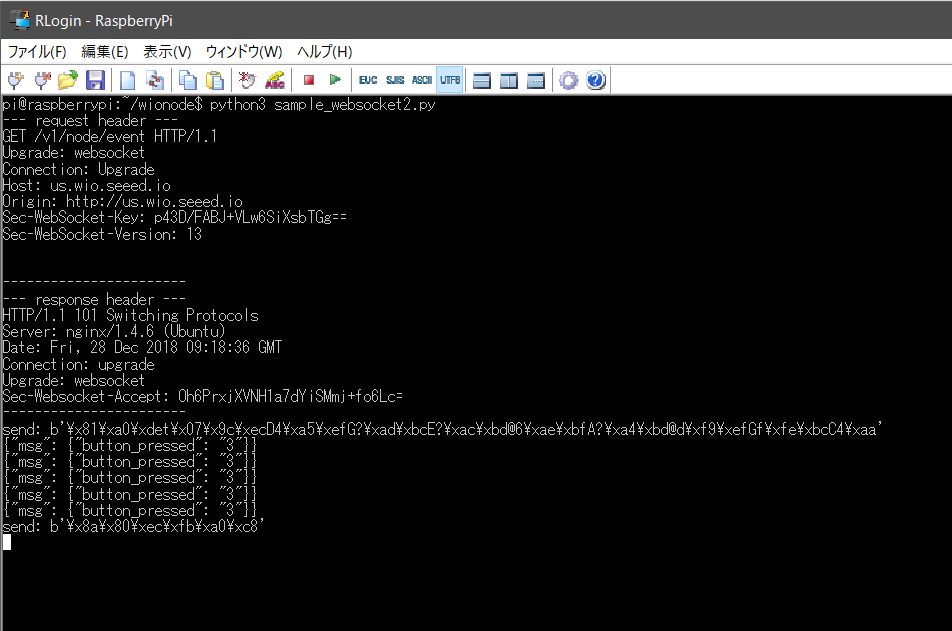Image resolution: width=952 pixels, height=631 pixels.
Task: Click the file transfer icon
Action: (155, 80)
